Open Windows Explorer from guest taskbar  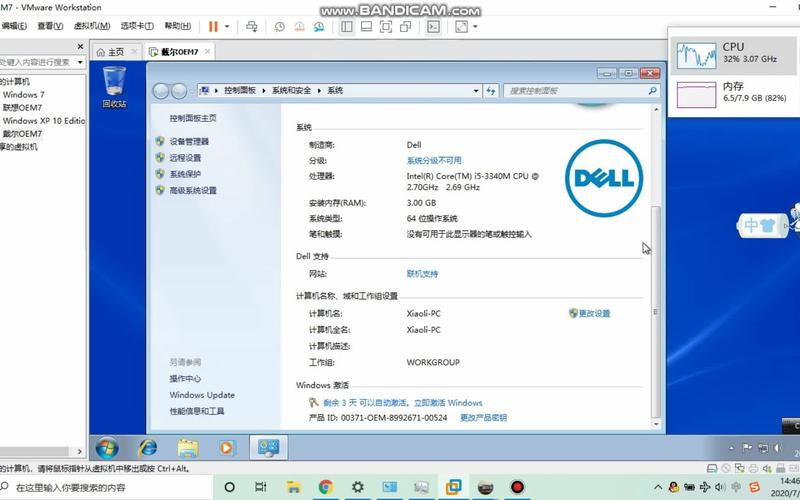click(x=188, y=447)
